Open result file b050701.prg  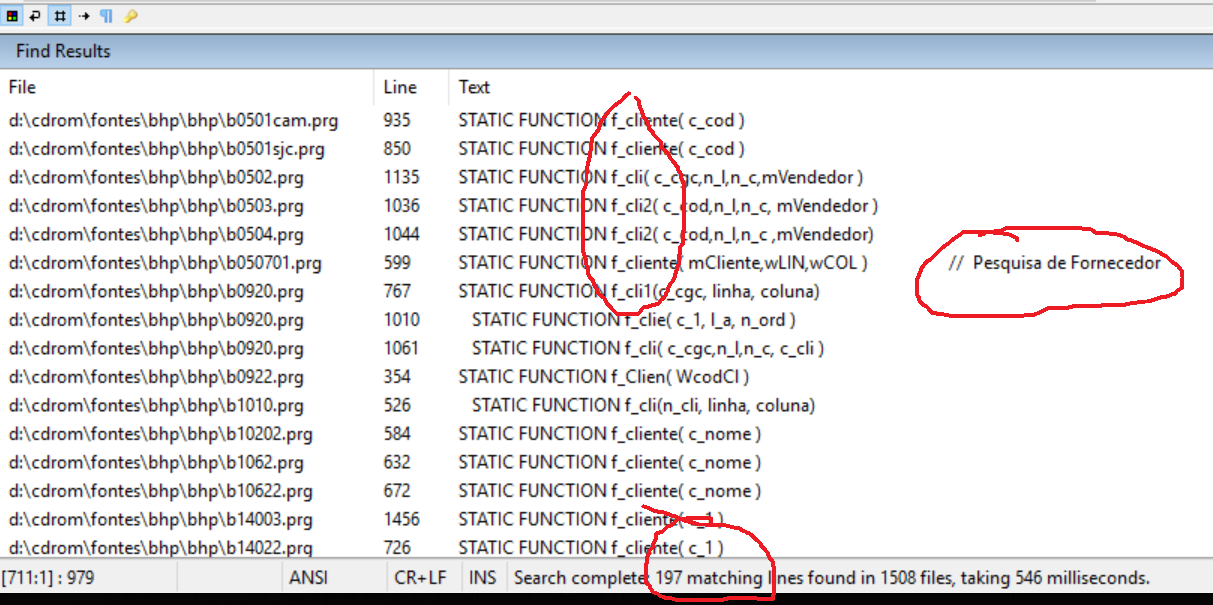(x=165, y=264)
